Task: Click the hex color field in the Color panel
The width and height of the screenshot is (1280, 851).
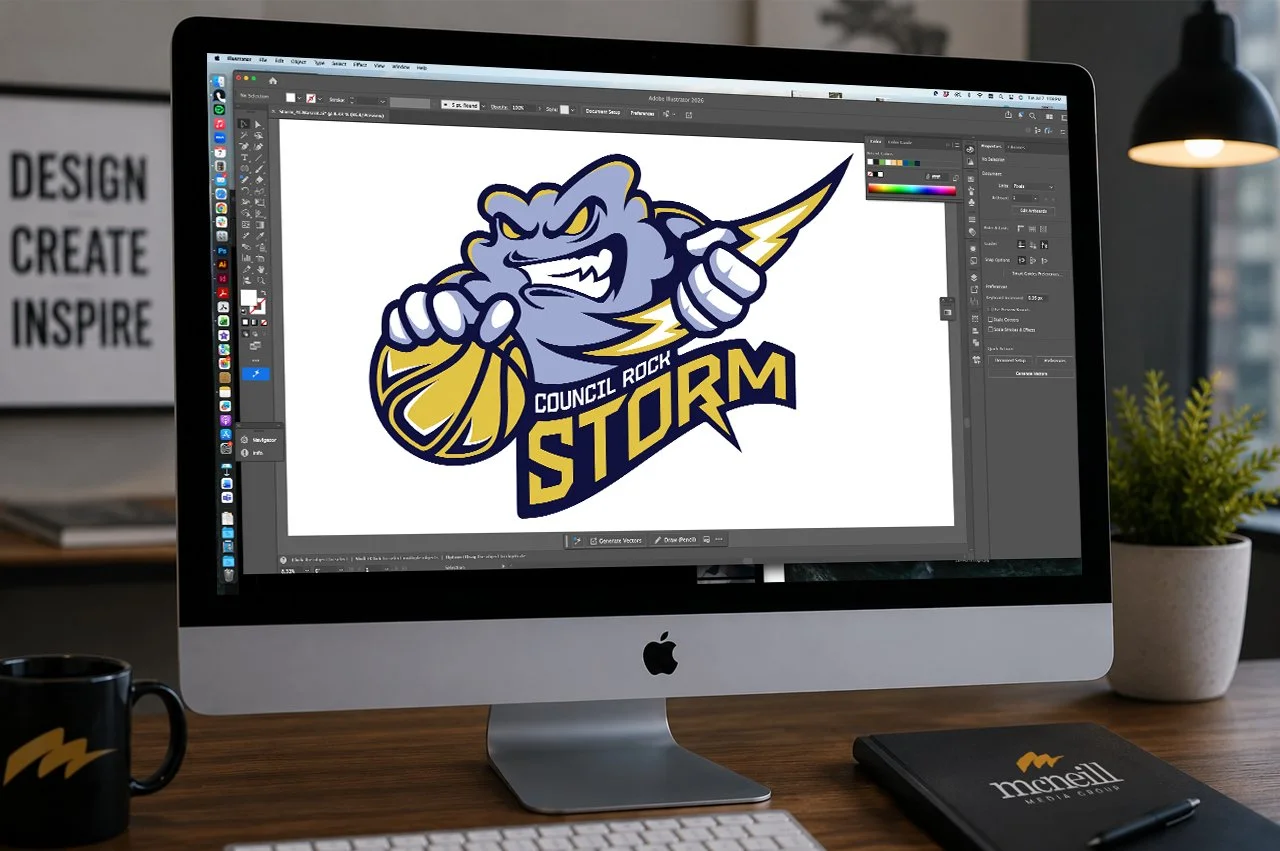Action: point(936,177)
